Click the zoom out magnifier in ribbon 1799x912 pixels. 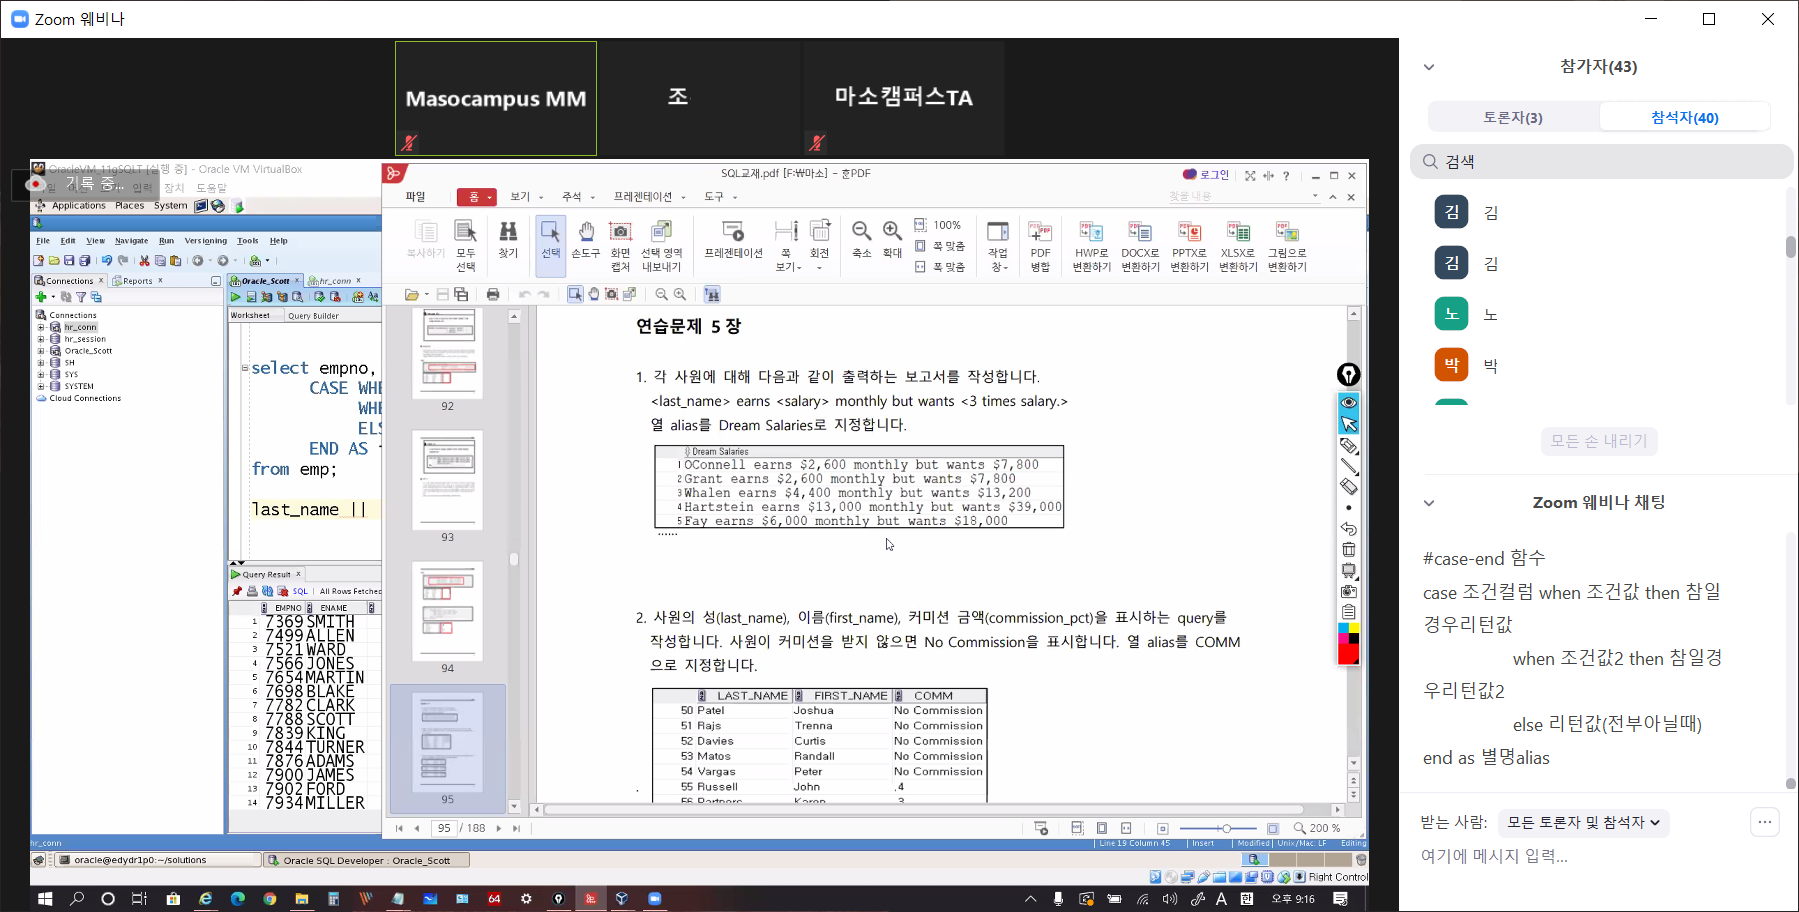pyautogui.click(x=861, y=239)
